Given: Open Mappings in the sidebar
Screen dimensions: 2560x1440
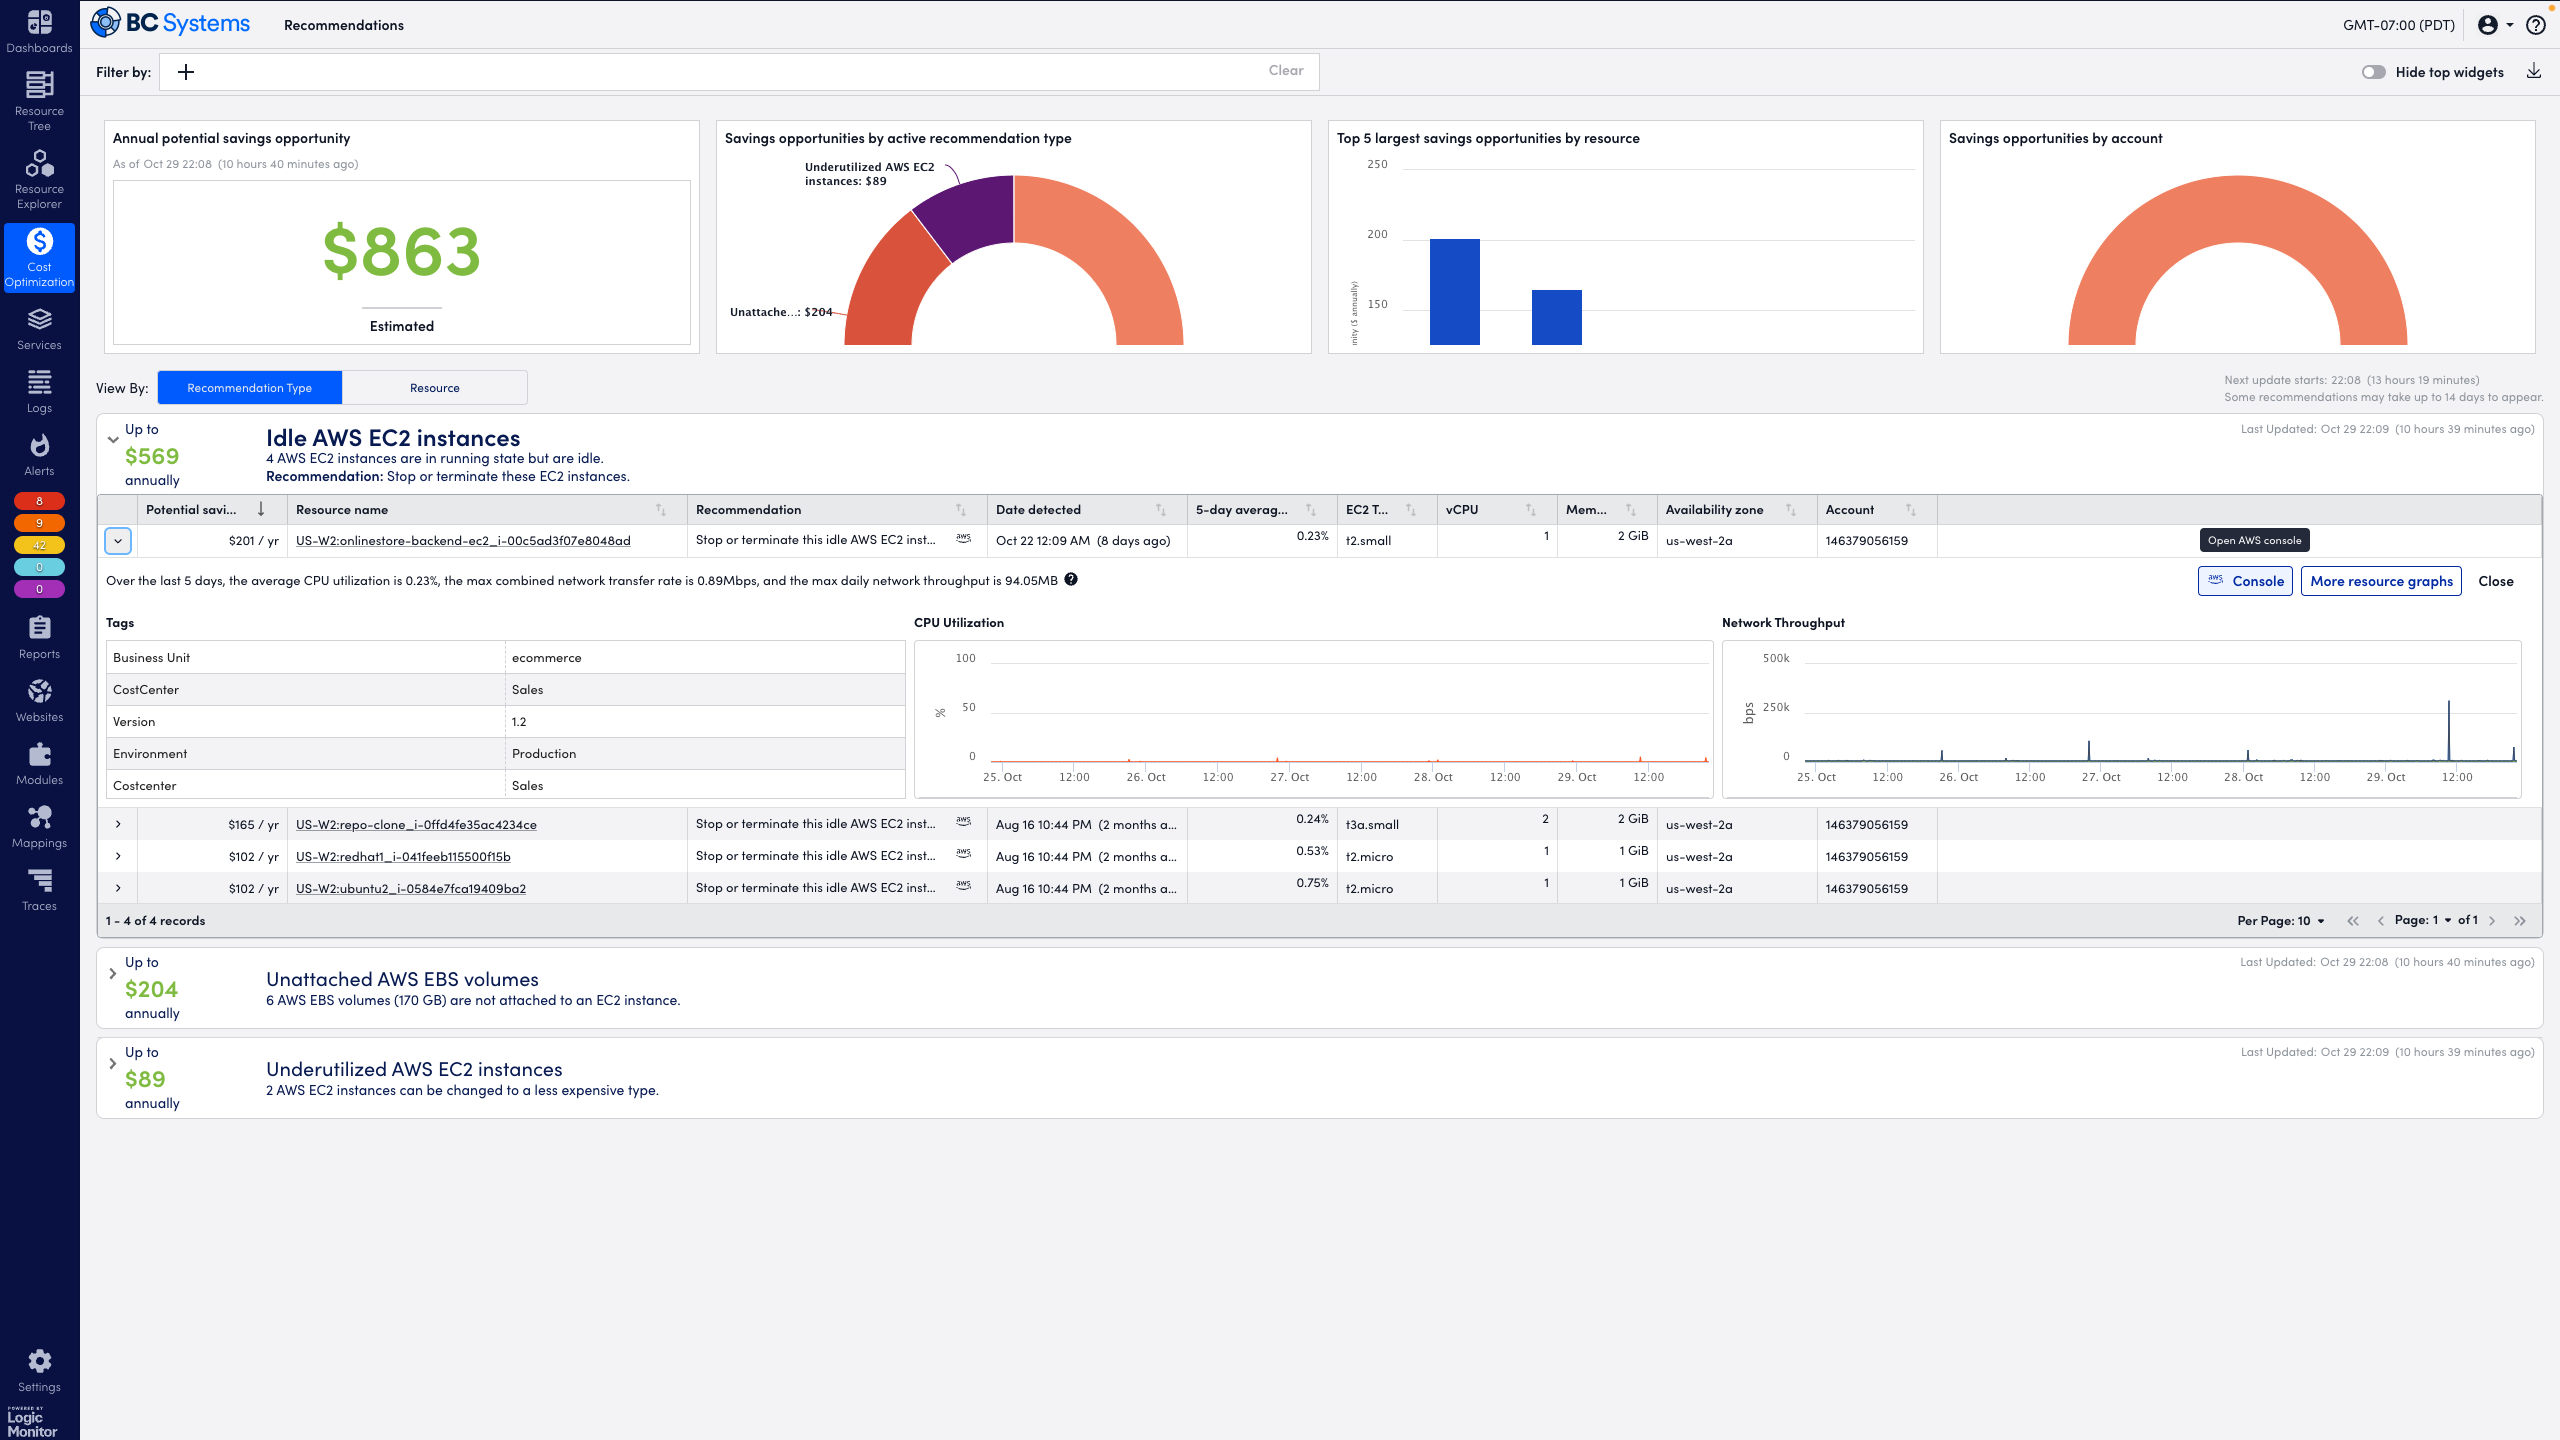Looking at the screenshot, I should coord(39,827).
